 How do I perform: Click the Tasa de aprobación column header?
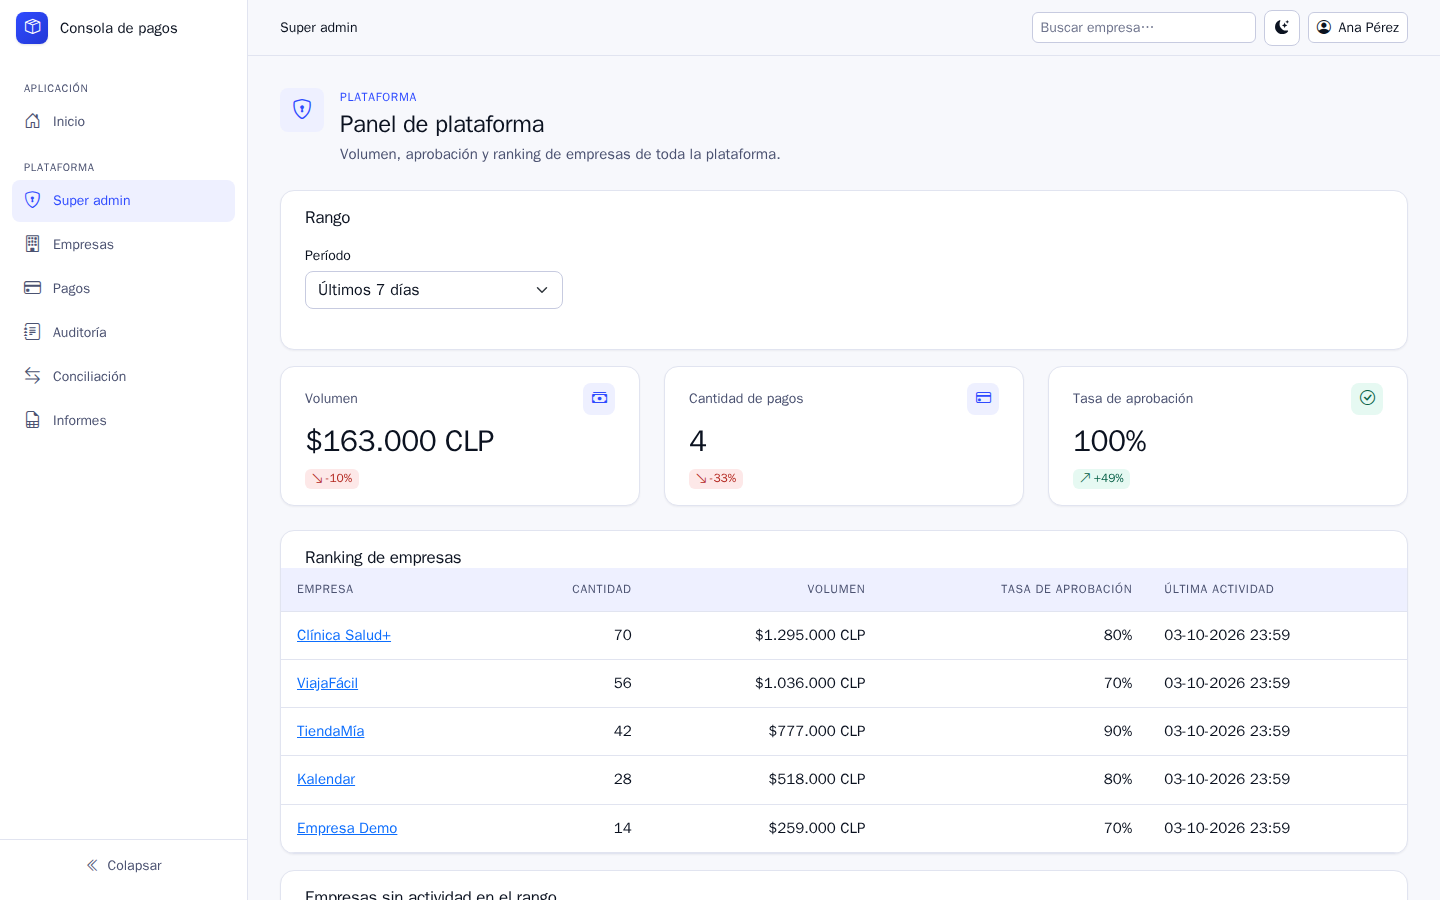pyautogui.click(x=1066, y=589)
